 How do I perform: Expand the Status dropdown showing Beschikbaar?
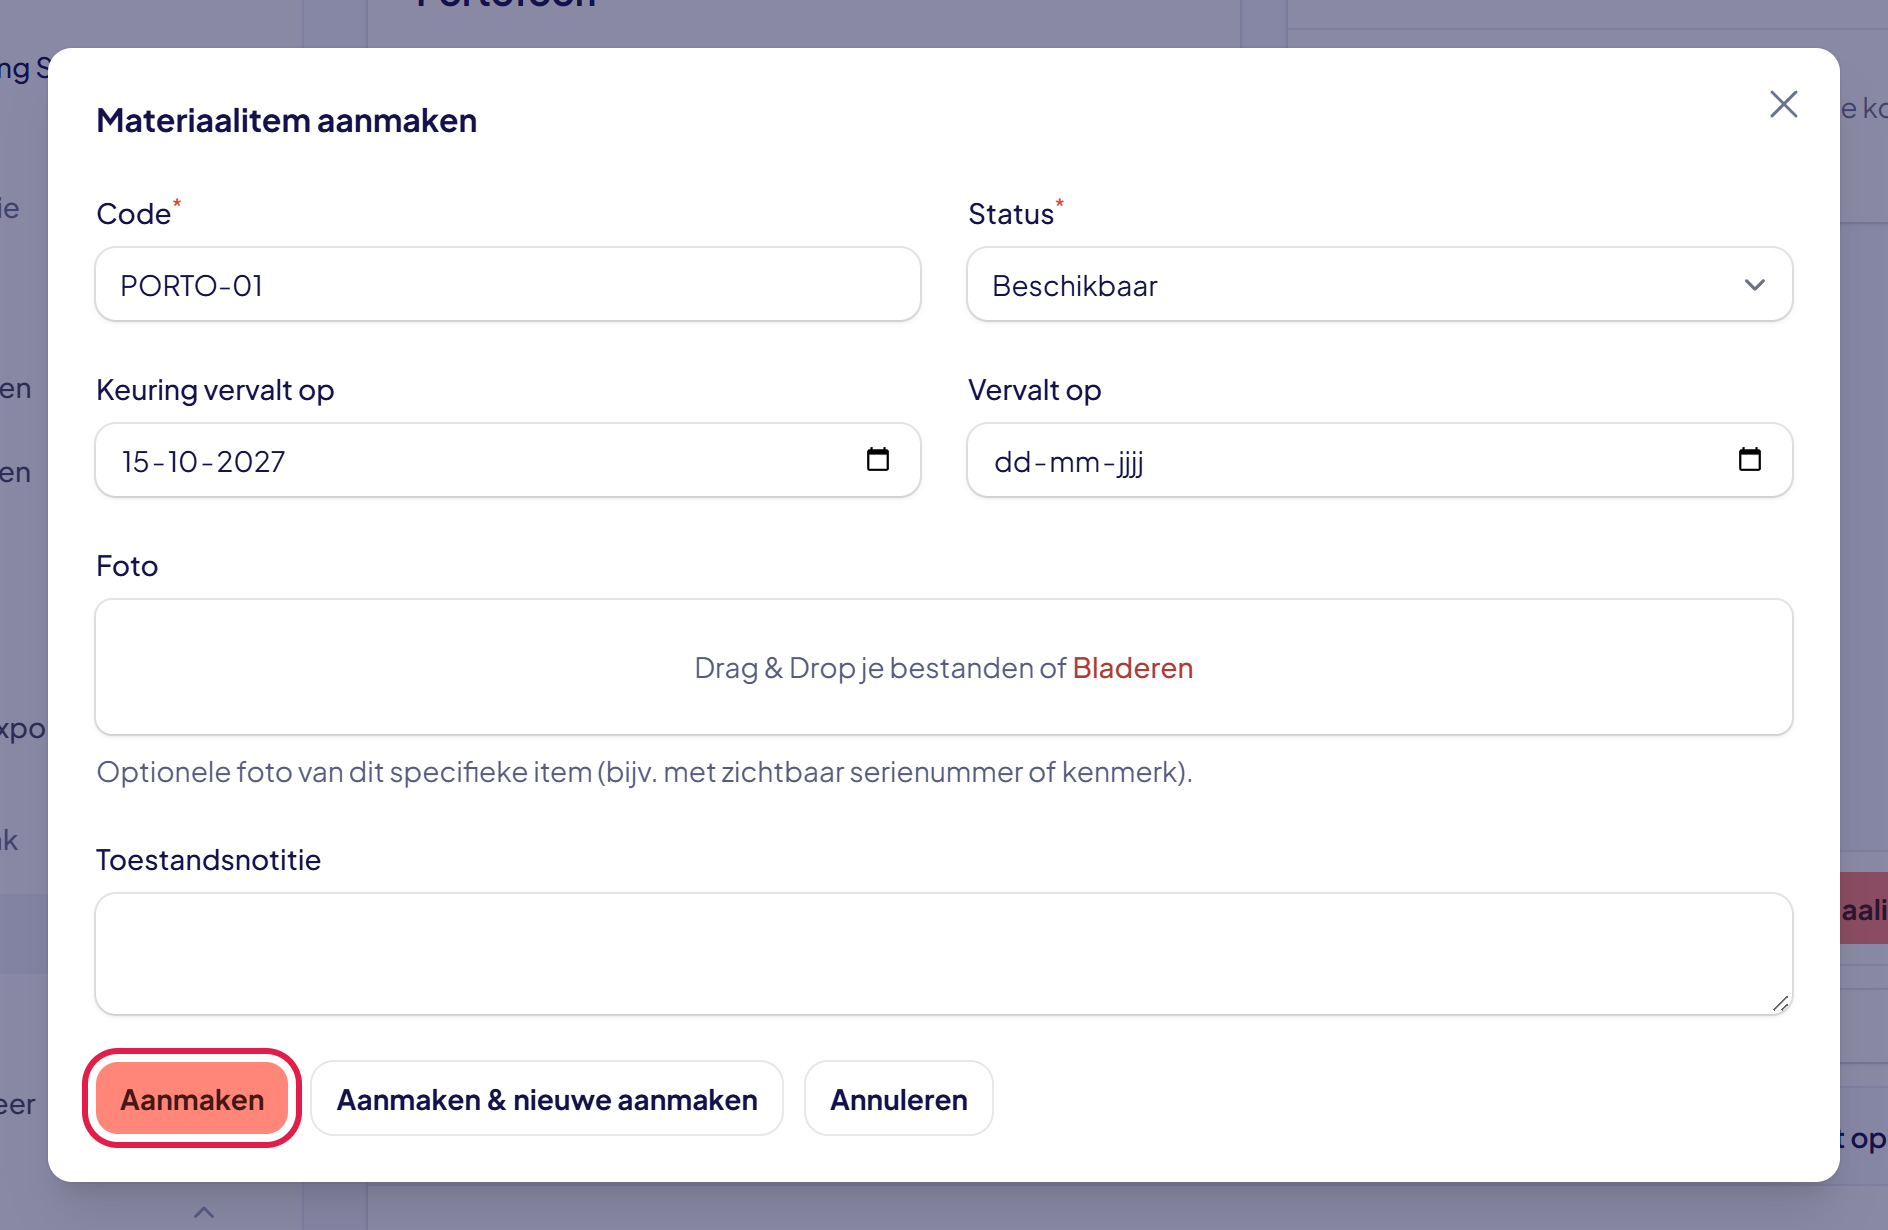pos(1379,285)
